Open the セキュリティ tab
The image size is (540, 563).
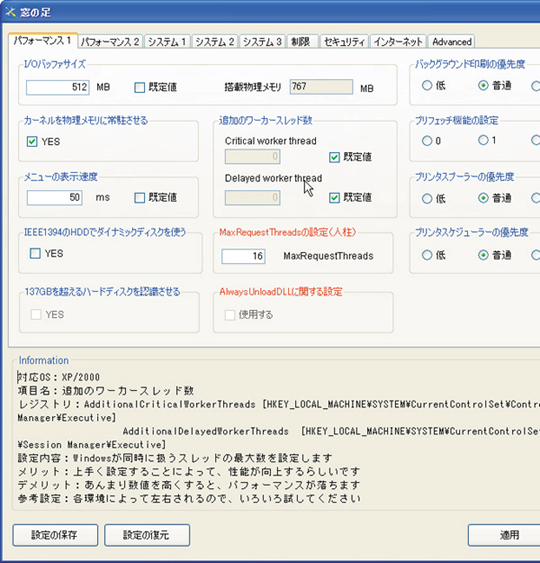point(344,42)
